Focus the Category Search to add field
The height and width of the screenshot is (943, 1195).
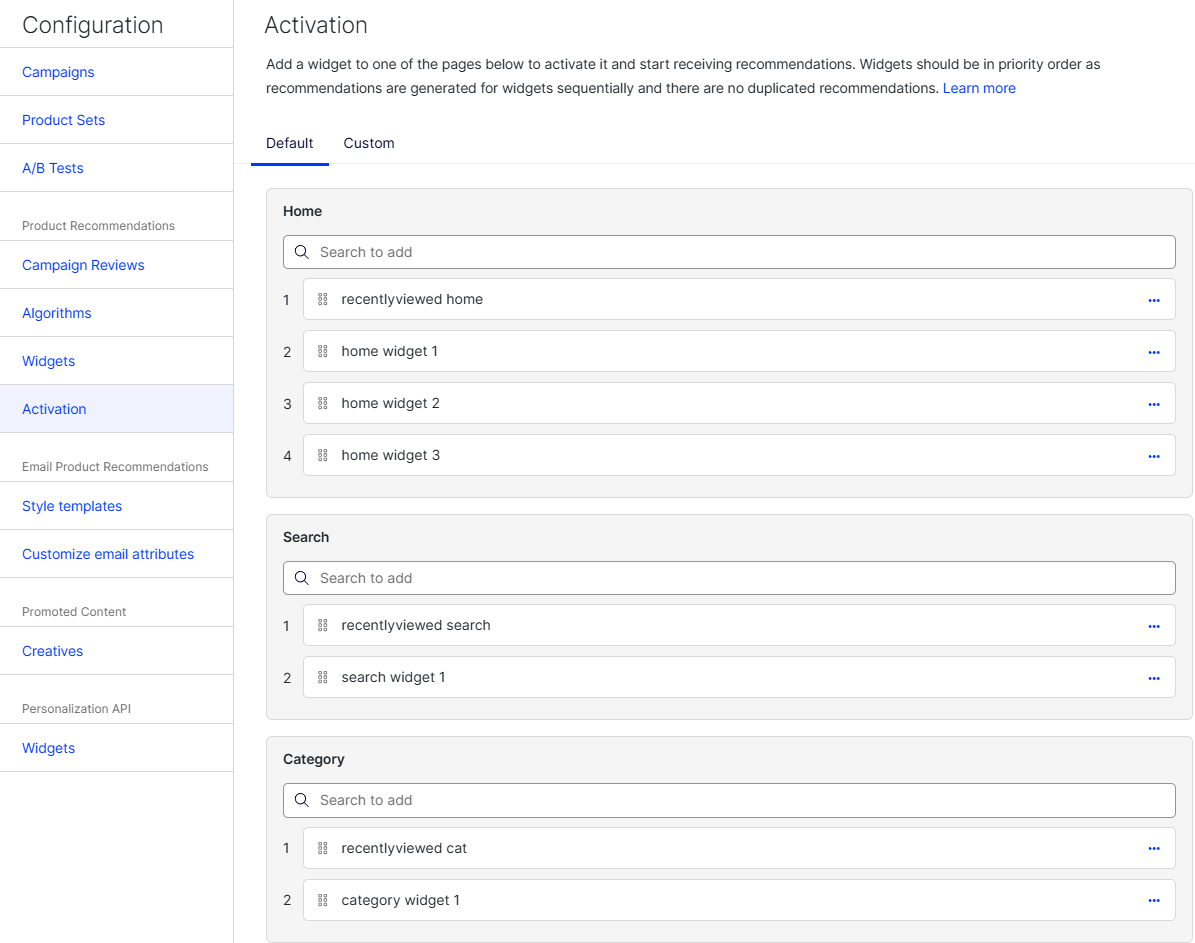(729, 800)
